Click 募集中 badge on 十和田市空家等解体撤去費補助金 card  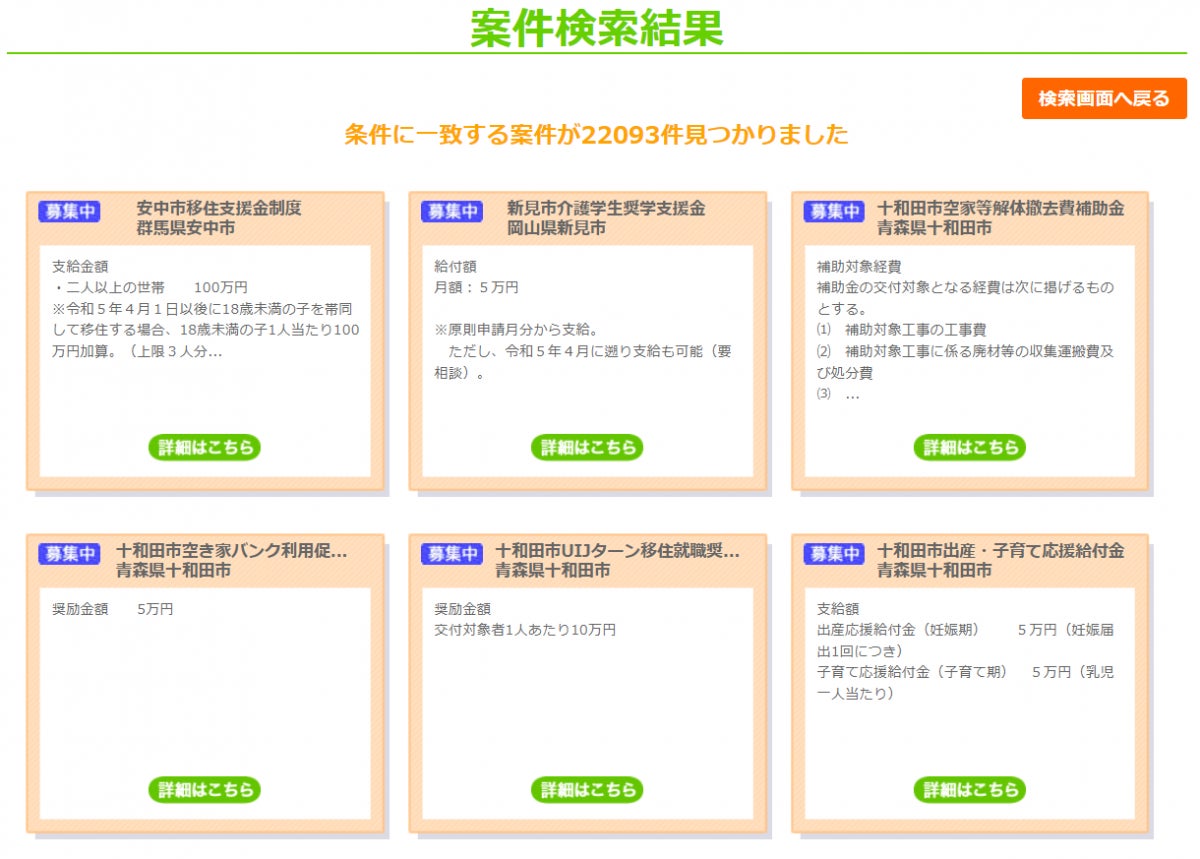(834, 211)
